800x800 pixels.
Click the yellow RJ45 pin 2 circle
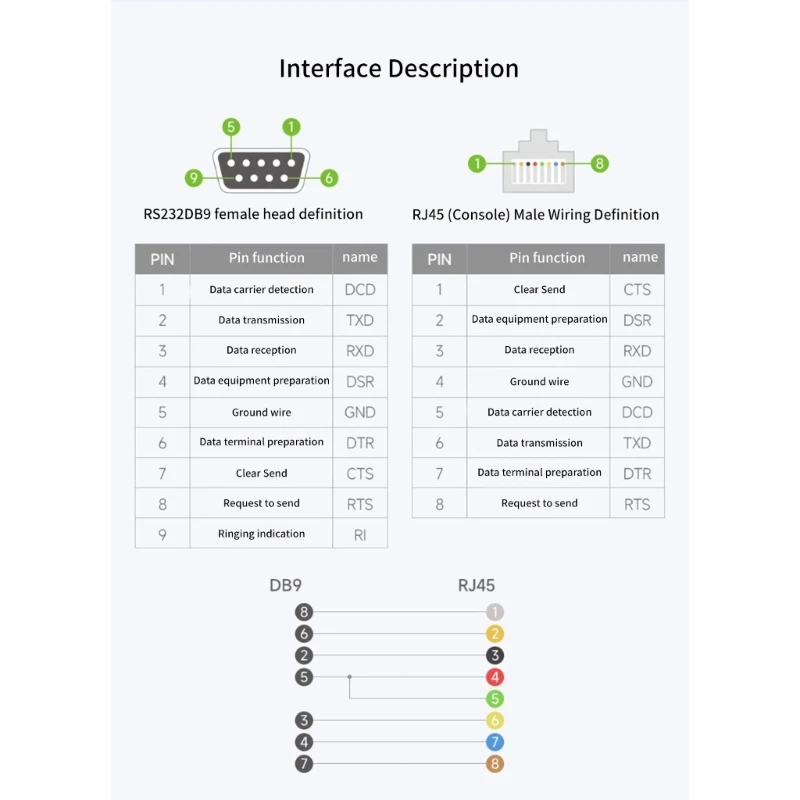(495, 634)
